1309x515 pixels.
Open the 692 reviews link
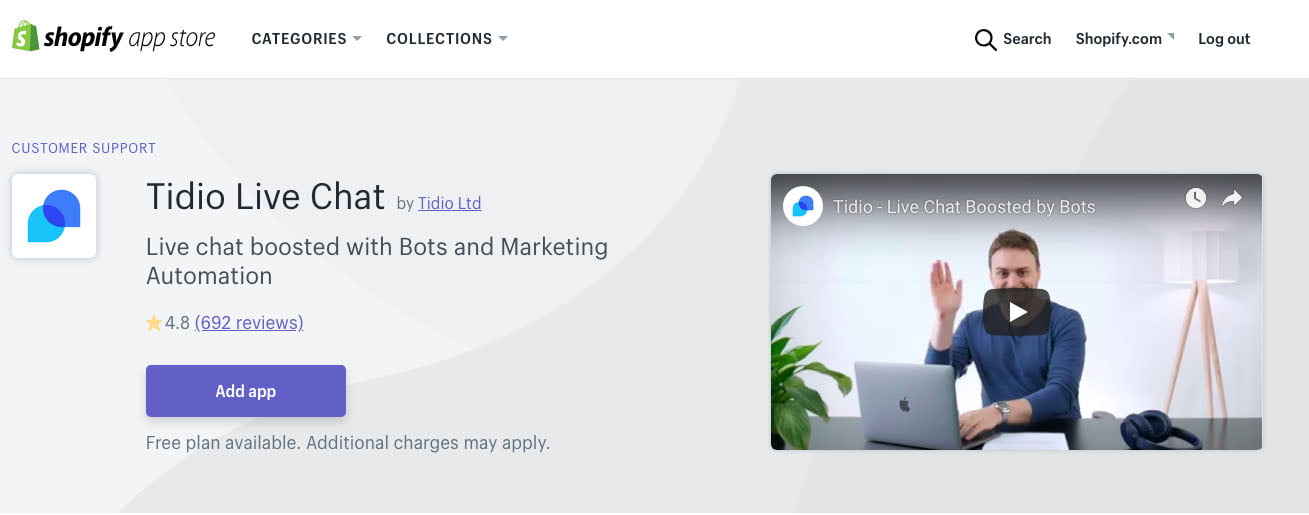[x=249, y=323]
